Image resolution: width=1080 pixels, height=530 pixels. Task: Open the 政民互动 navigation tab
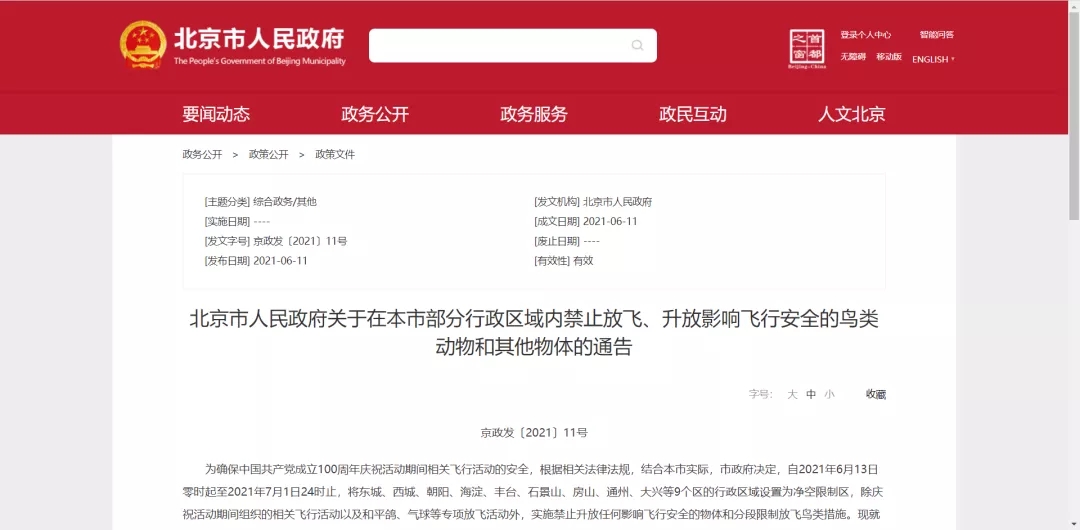(x=693, y=114)
